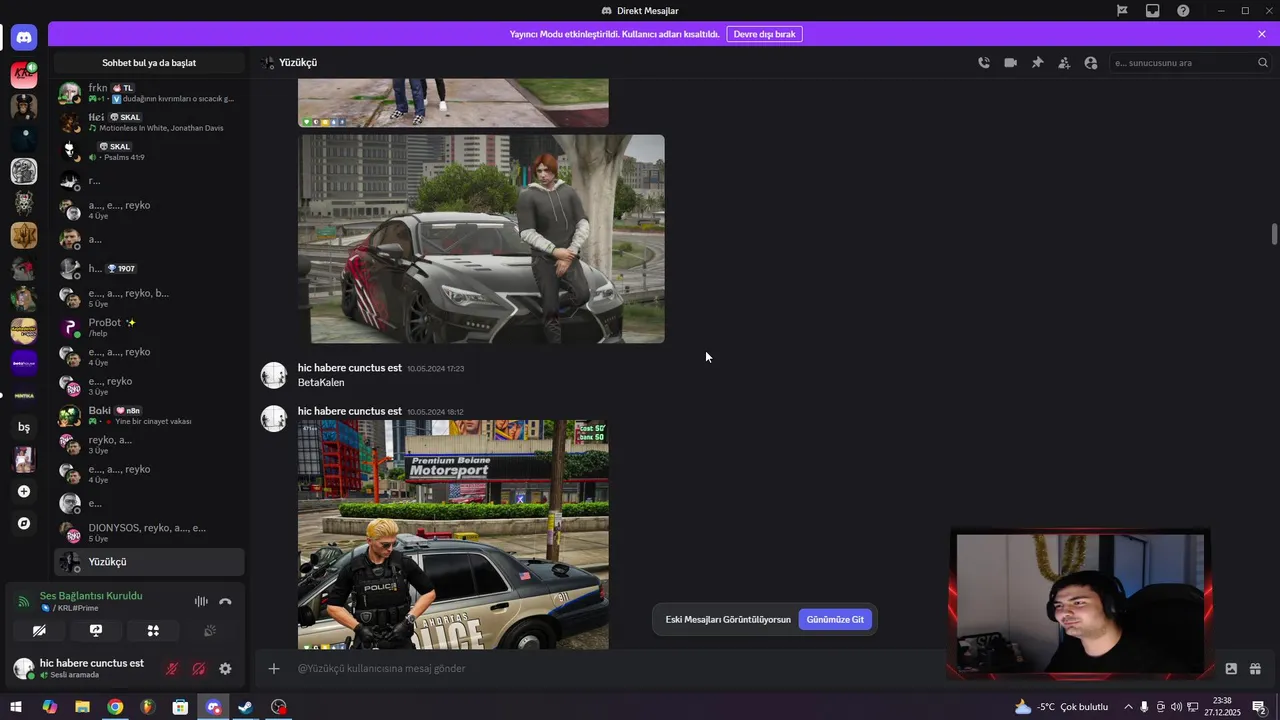Screen dimensions: 1280x720
Task: Unmute the microphone
Action: click(172, 669)
